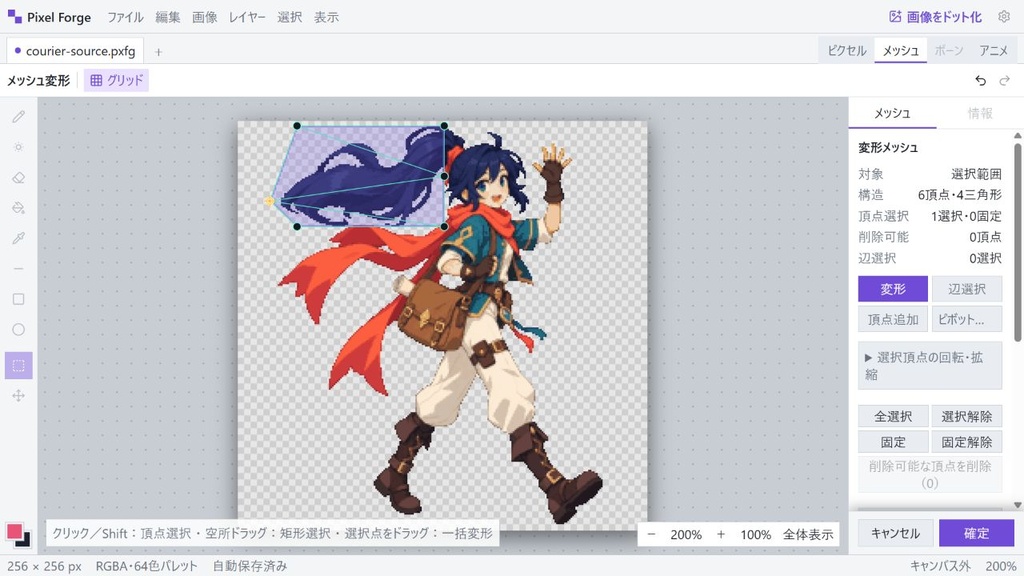
Task: Open the 選択 menu
Action: click(x=289, y=17)
